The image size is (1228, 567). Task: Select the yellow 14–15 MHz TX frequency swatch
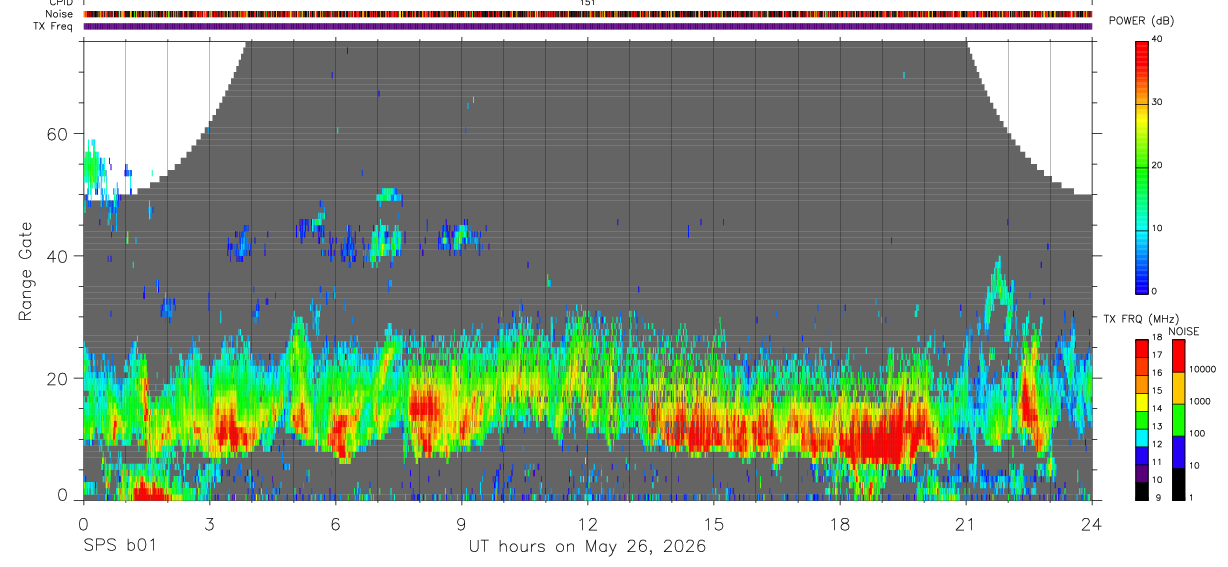[1142, 402]
